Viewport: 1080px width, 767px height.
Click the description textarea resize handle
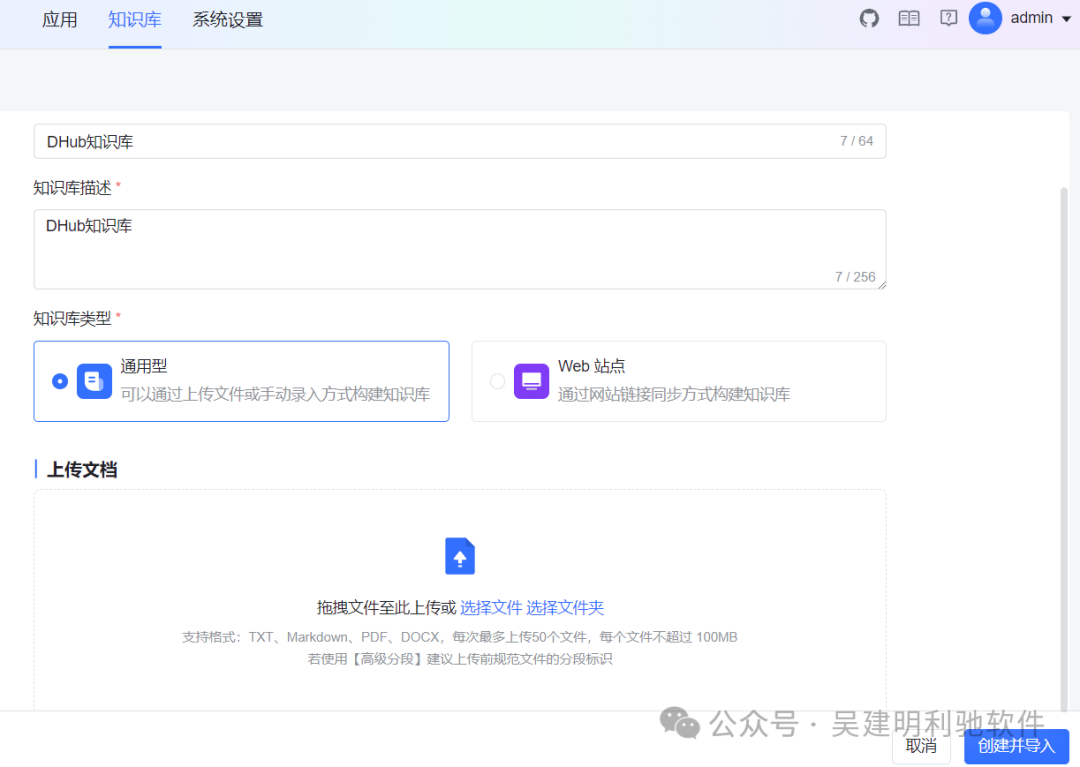pos(882,285)
